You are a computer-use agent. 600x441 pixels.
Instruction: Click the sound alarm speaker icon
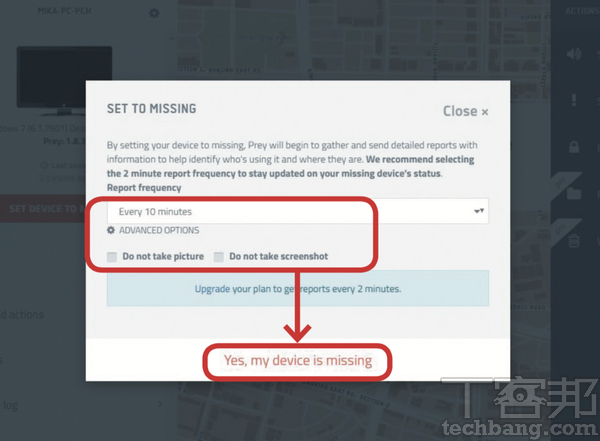(574, 54)
